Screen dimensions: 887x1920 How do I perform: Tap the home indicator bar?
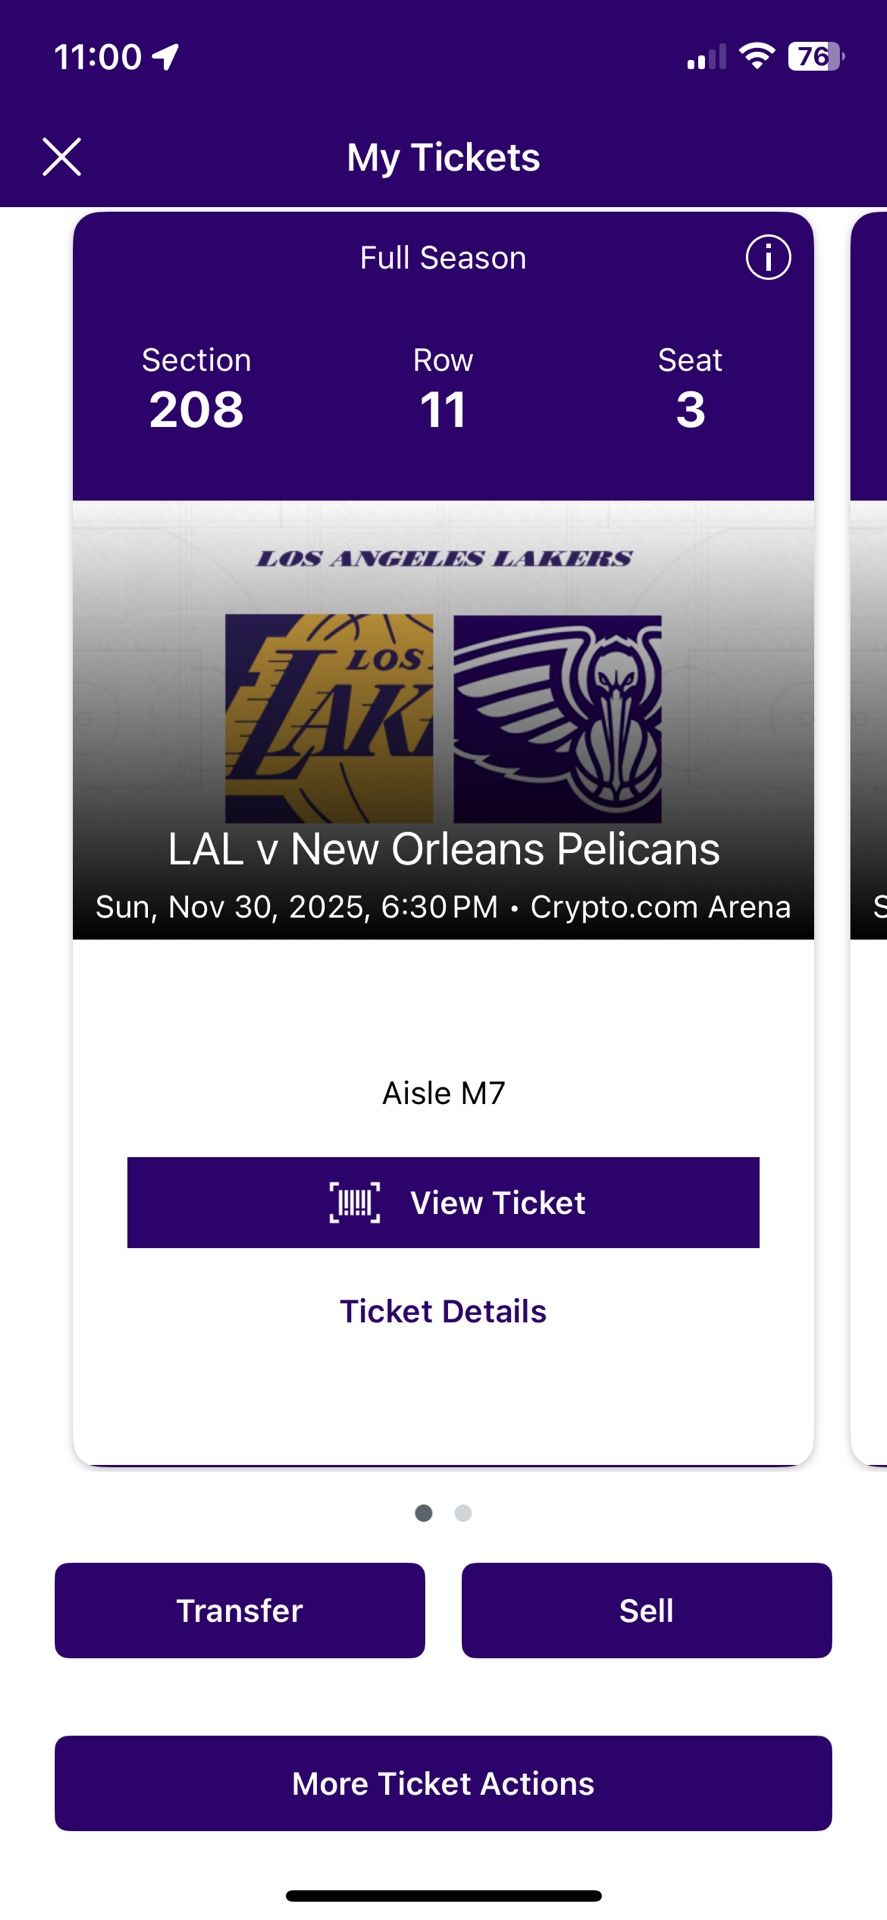443,1896
